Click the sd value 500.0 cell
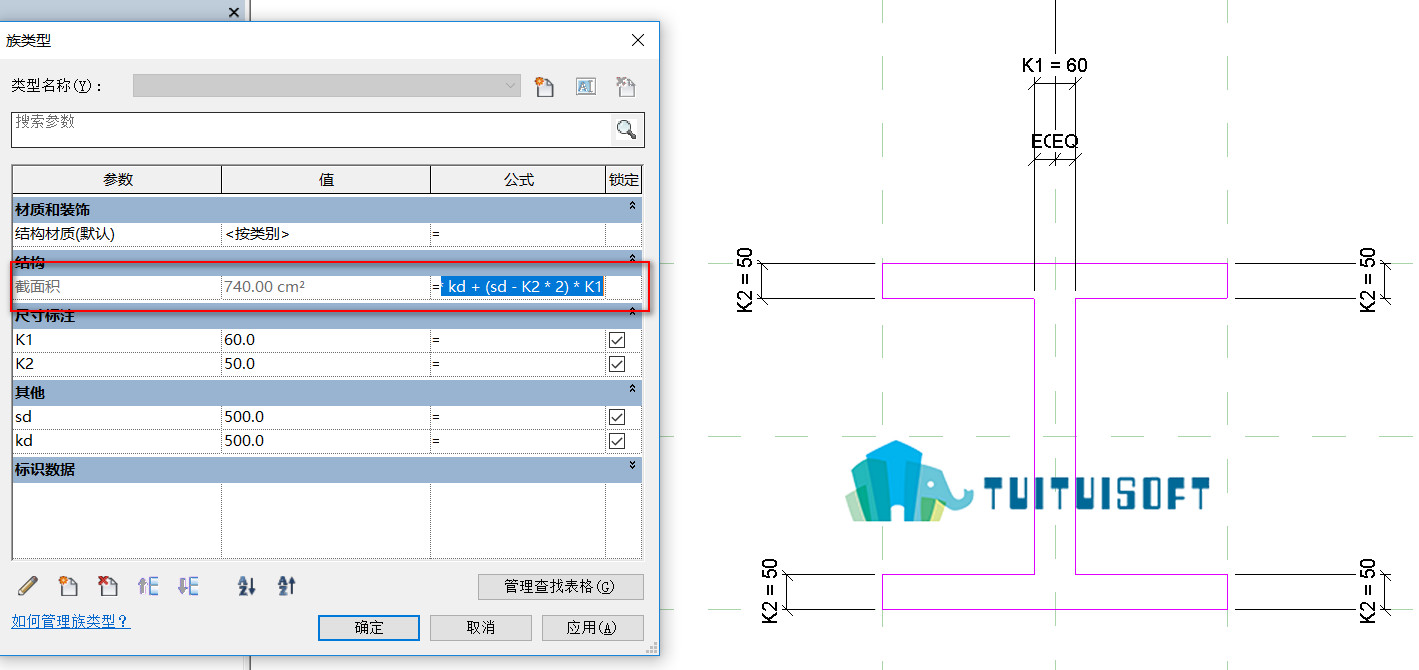This screenshot has height=670, width=1419. (326, 417)
